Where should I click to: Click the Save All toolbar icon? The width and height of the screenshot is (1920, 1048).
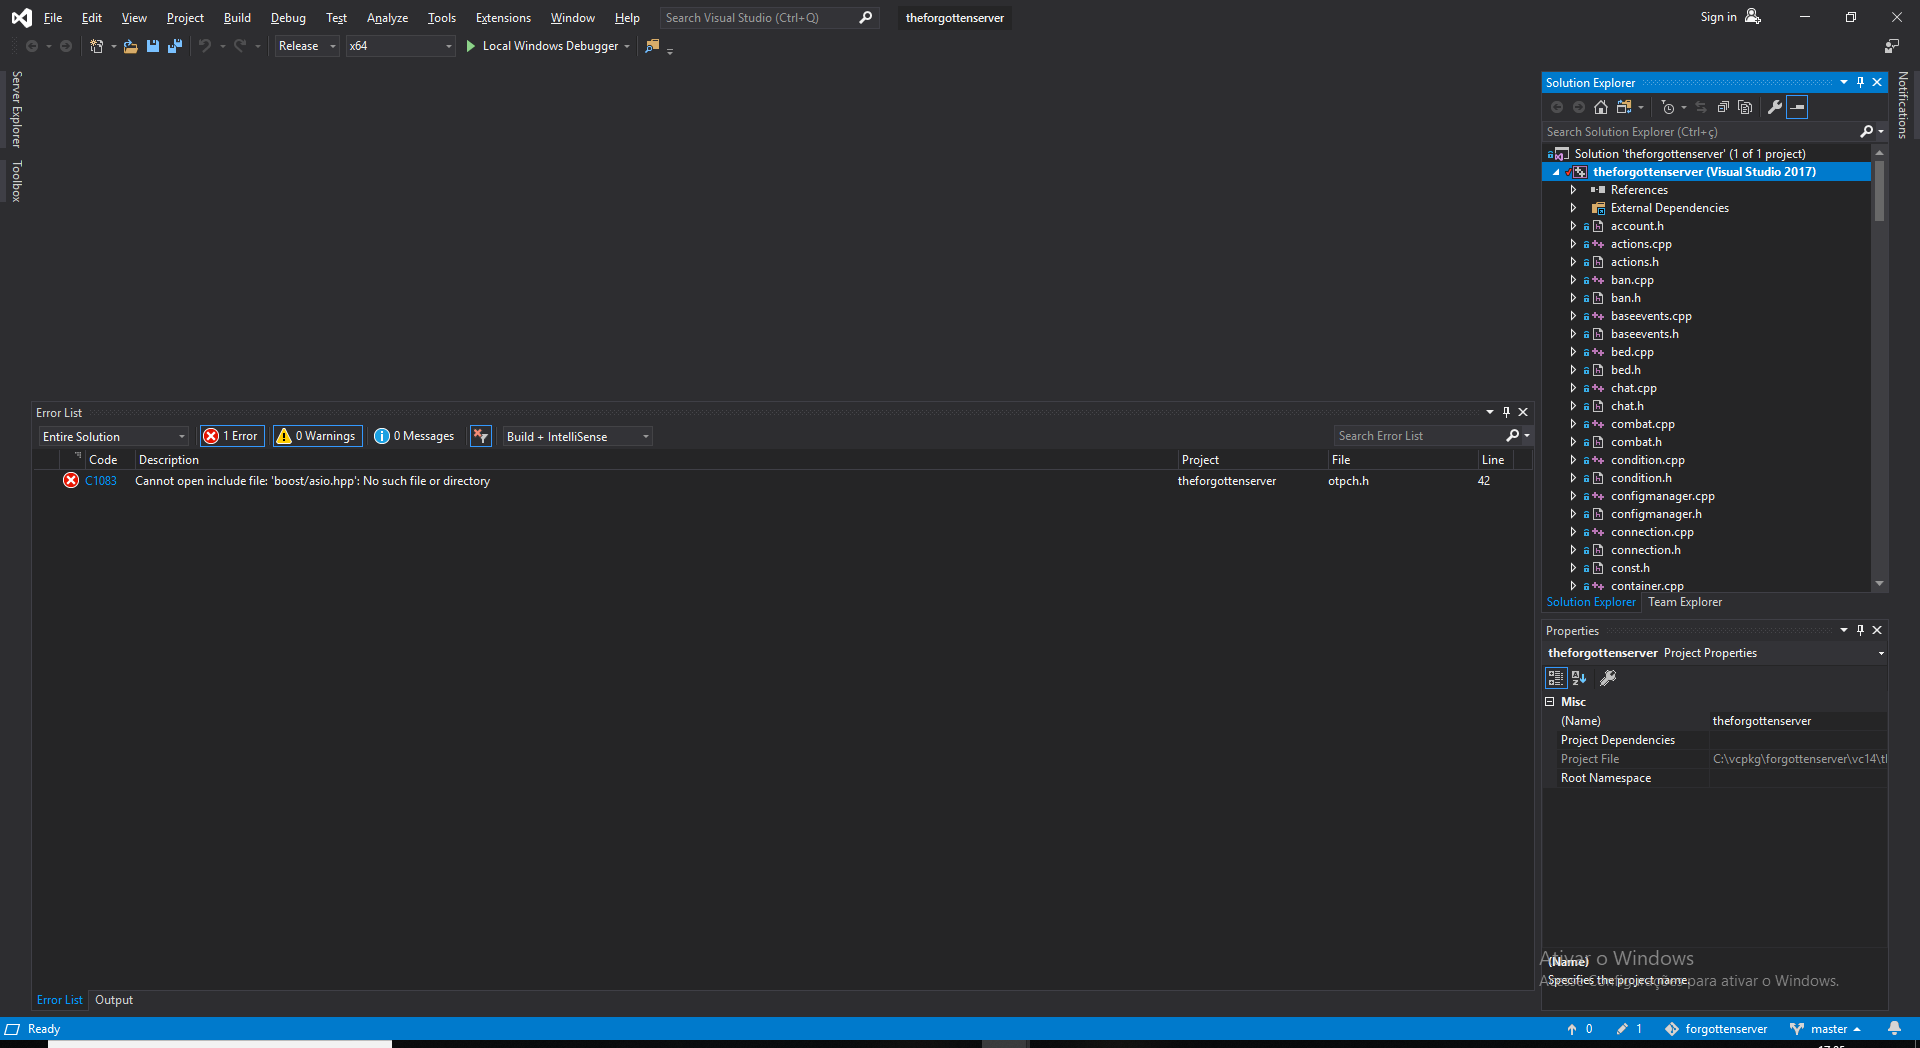(175, 46)
